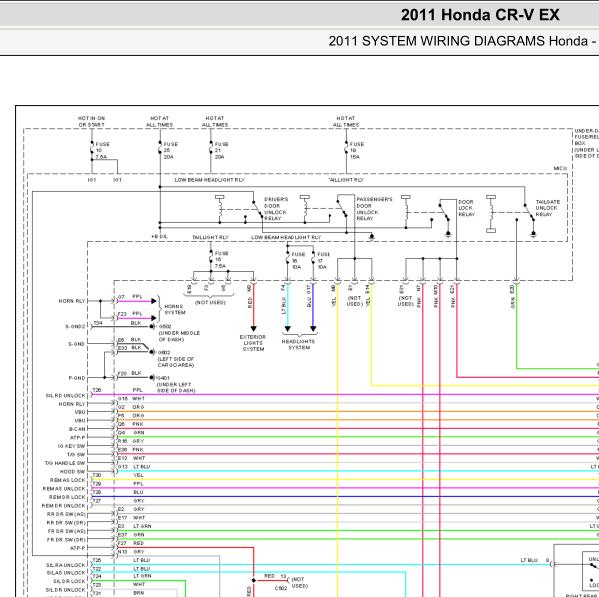Click the red Exterior Lights System arrowhead
The height and width of the screenshot is (597, 599).
(x=254, y=329)
